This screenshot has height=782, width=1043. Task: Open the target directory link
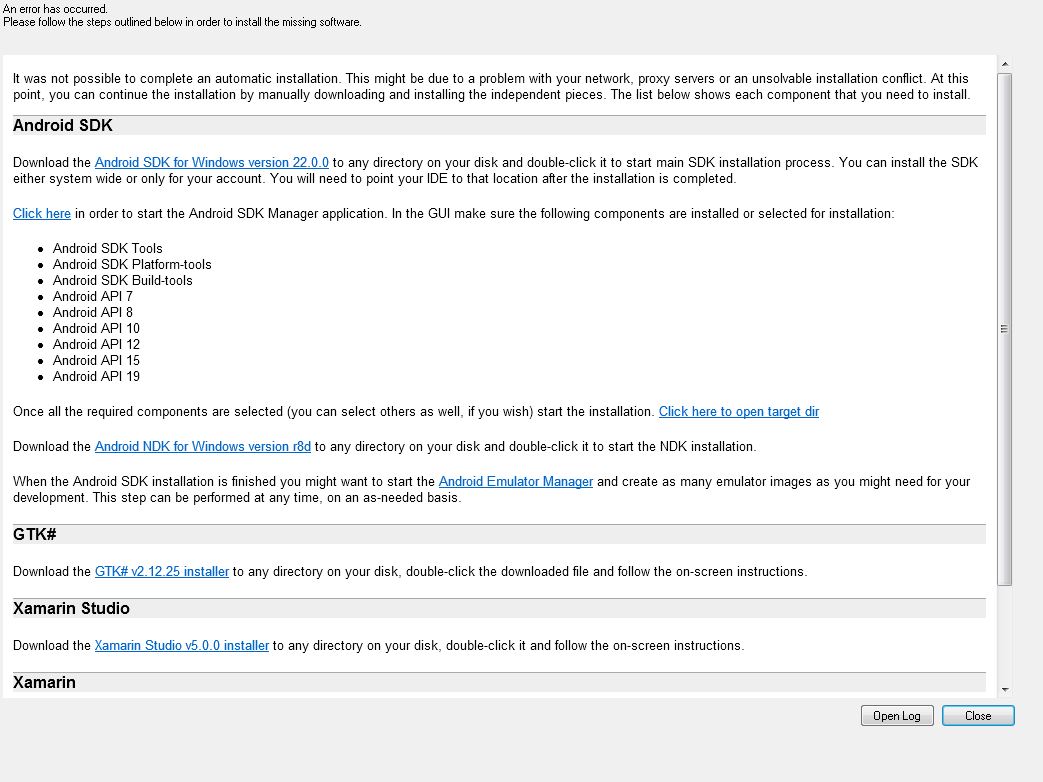(x=739, y=412)
